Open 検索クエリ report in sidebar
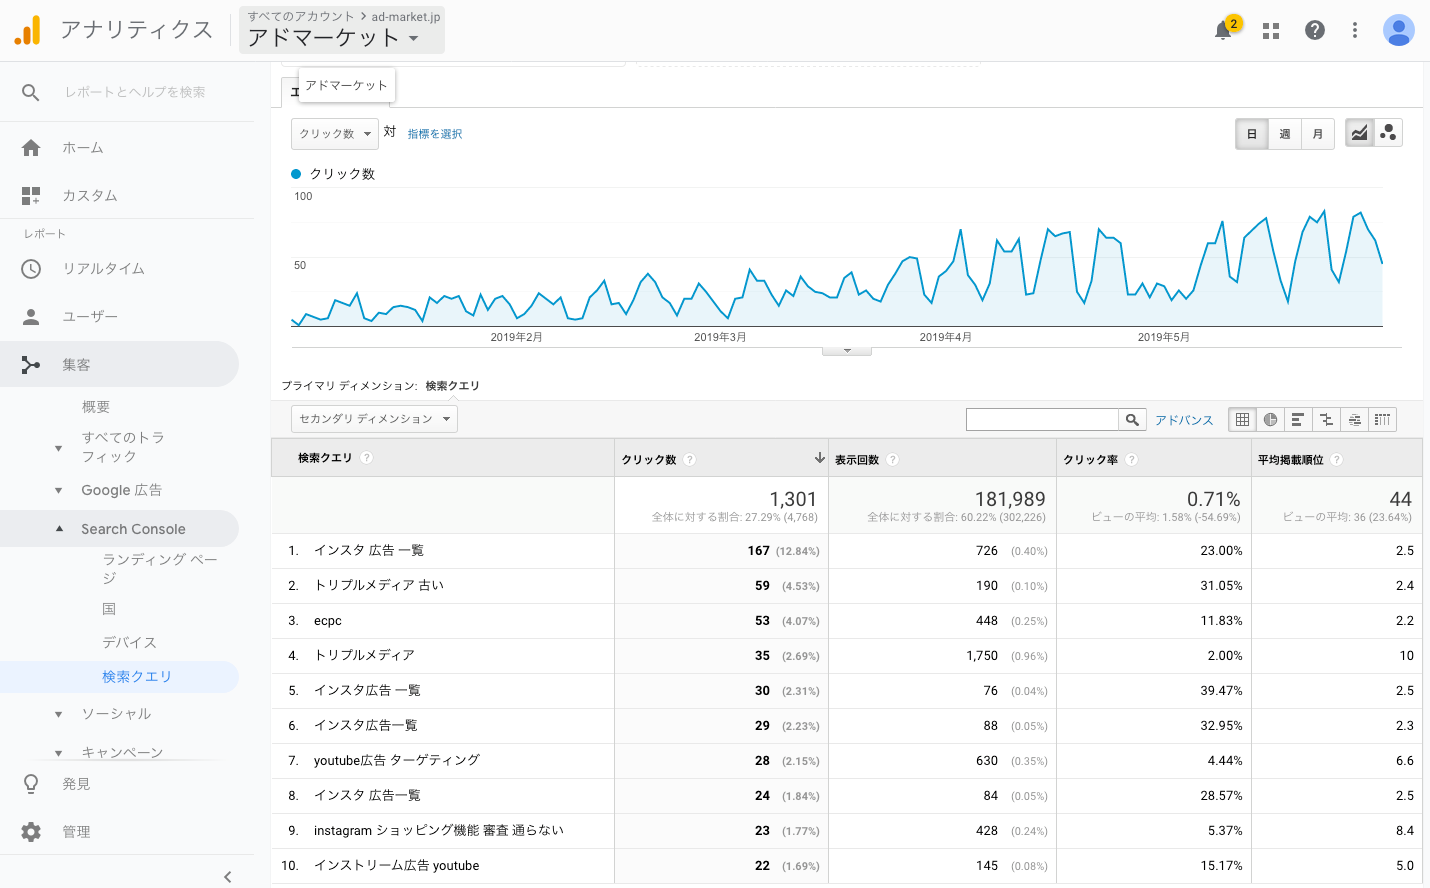The image size is (1430, 888). 137,677
